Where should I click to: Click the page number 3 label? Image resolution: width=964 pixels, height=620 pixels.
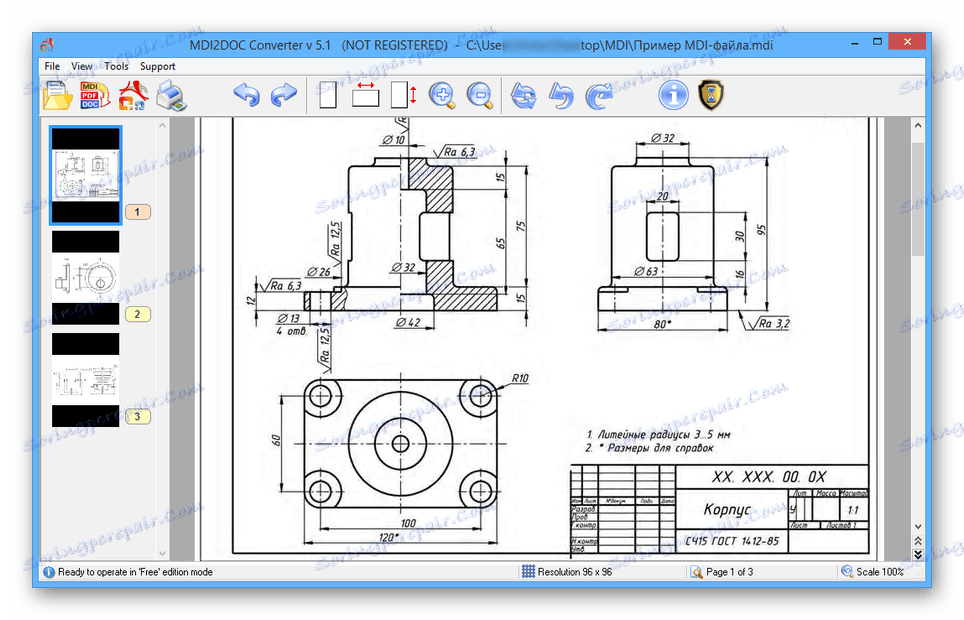click(x=138, y=416)
